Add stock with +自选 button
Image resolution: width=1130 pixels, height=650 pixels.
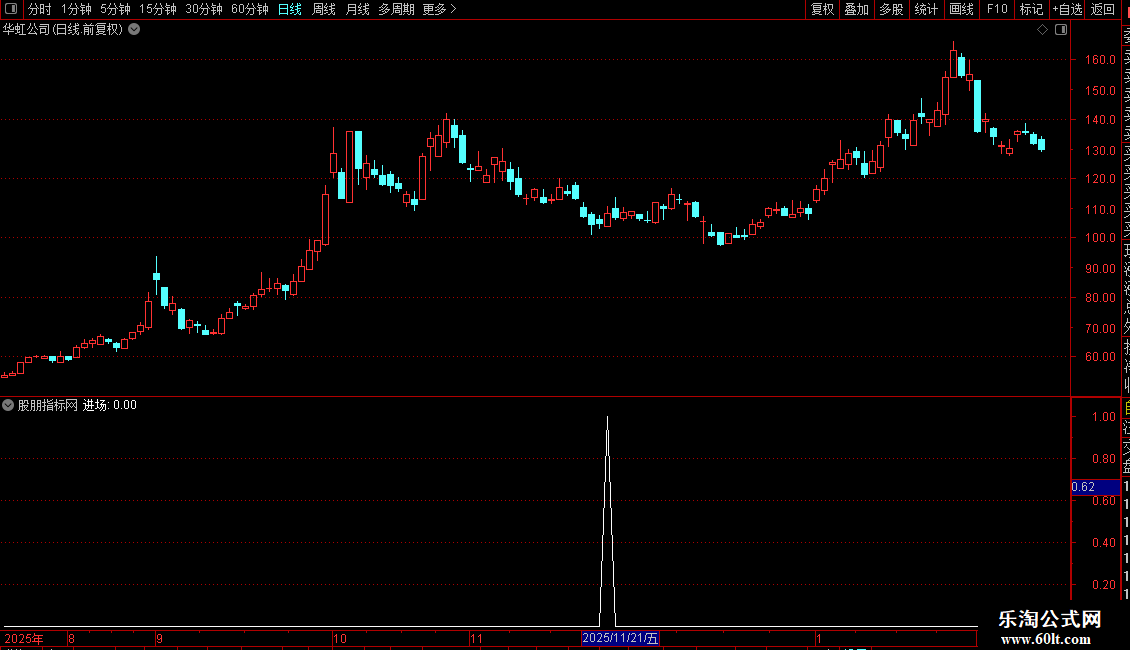tap(1067, 9)
